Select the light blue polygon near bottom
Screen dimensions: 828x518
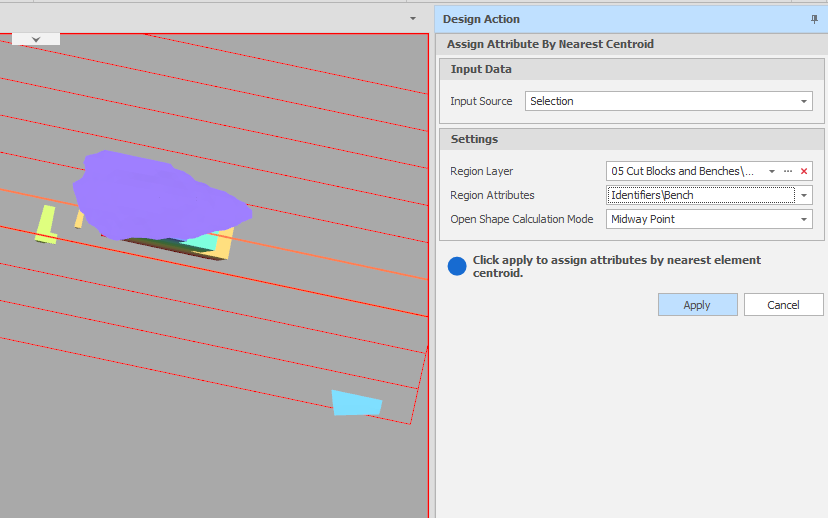point(356,403)
